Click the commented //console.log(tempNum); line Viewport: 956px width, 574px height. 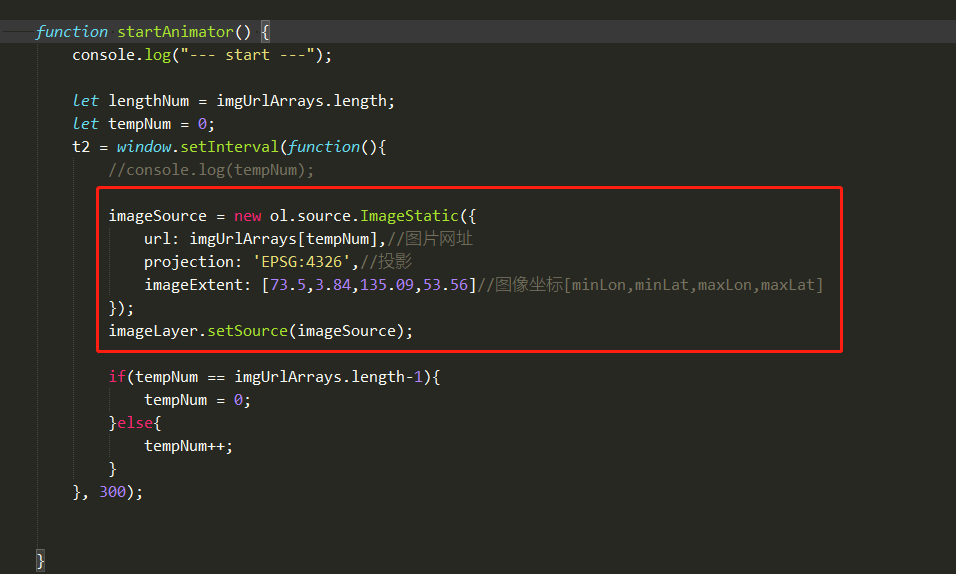click(211, 170)
